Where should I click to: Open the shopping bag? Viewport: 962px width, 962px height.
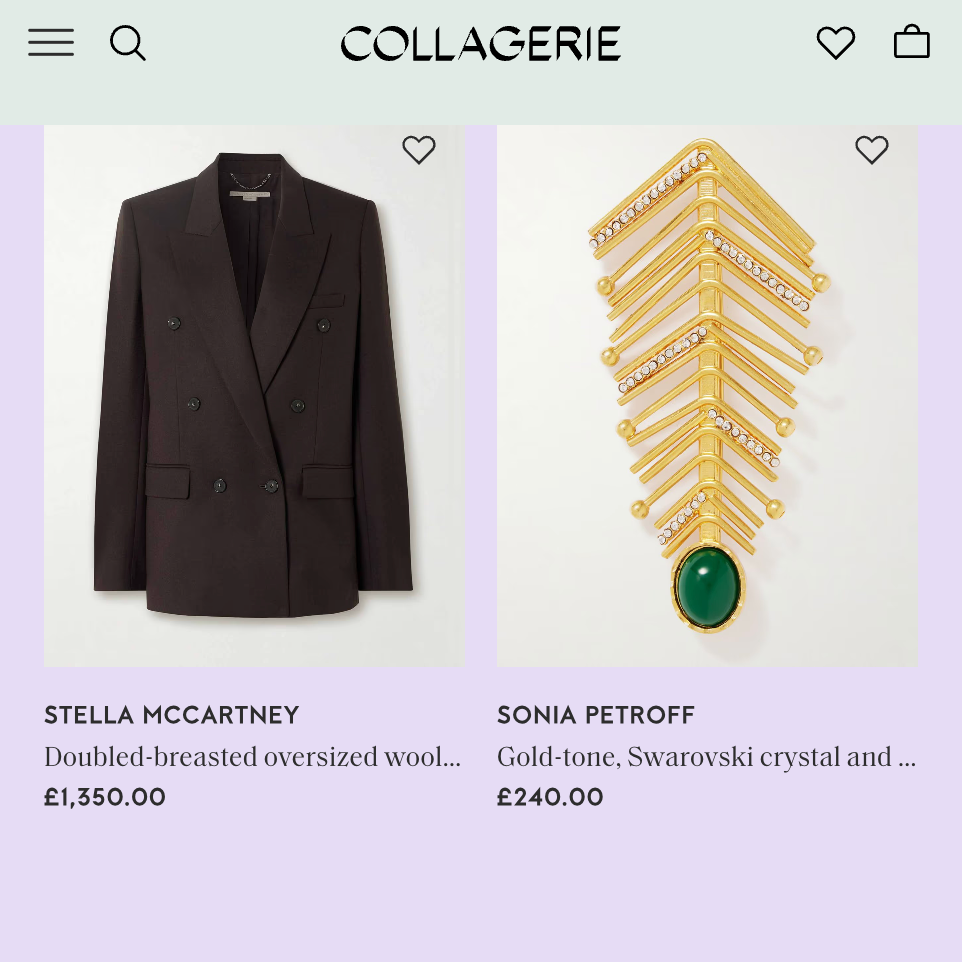911,43
